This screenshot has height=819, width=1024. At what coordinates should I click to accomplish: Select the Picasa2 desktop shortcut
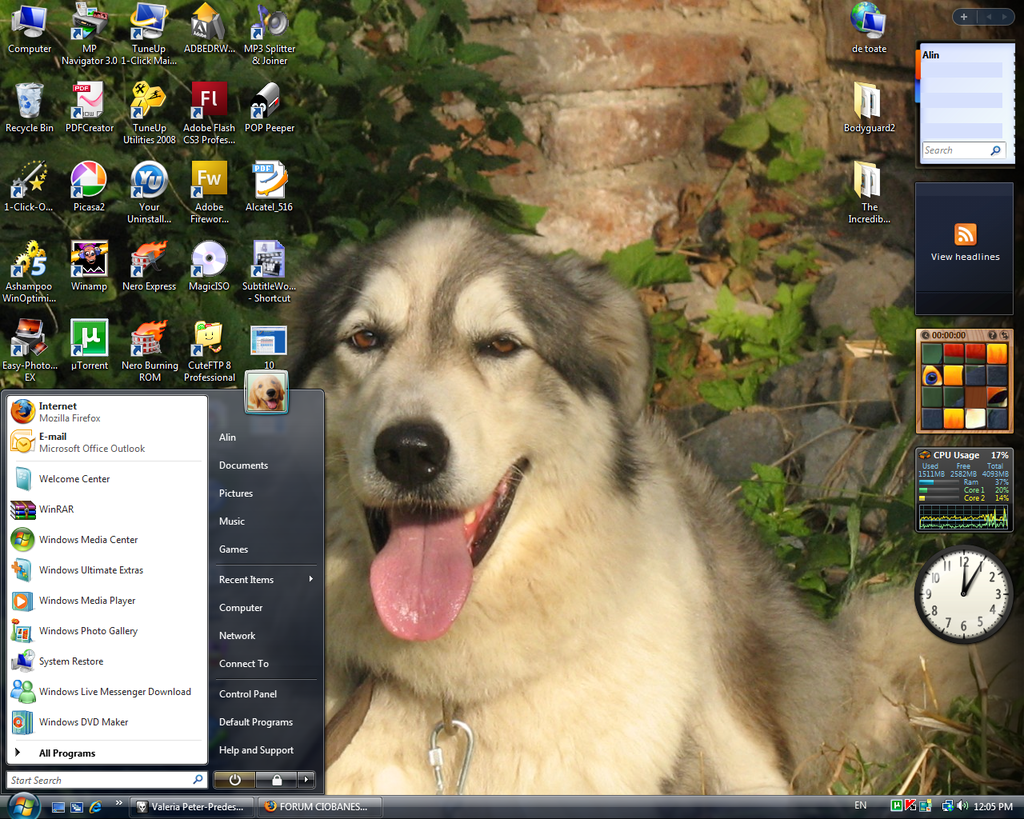click(x=89, y=187)
